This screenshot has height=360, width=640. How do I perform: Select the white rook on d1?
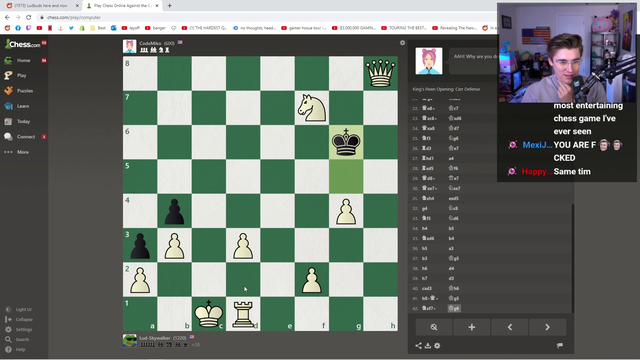click(x=243, y=313)
